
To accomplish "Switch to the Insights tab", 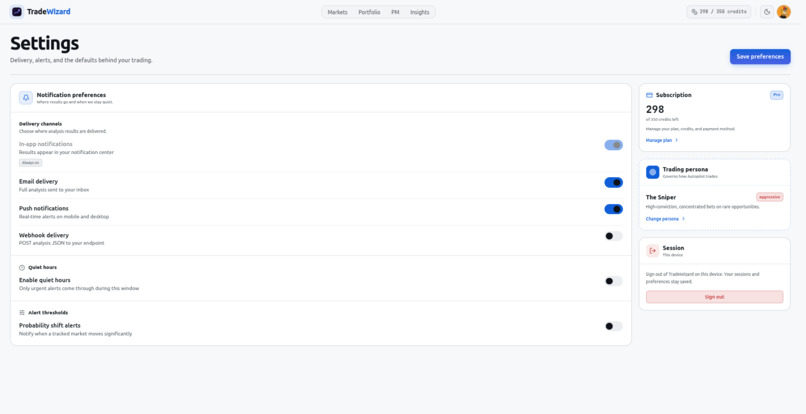I will (419, 12).
